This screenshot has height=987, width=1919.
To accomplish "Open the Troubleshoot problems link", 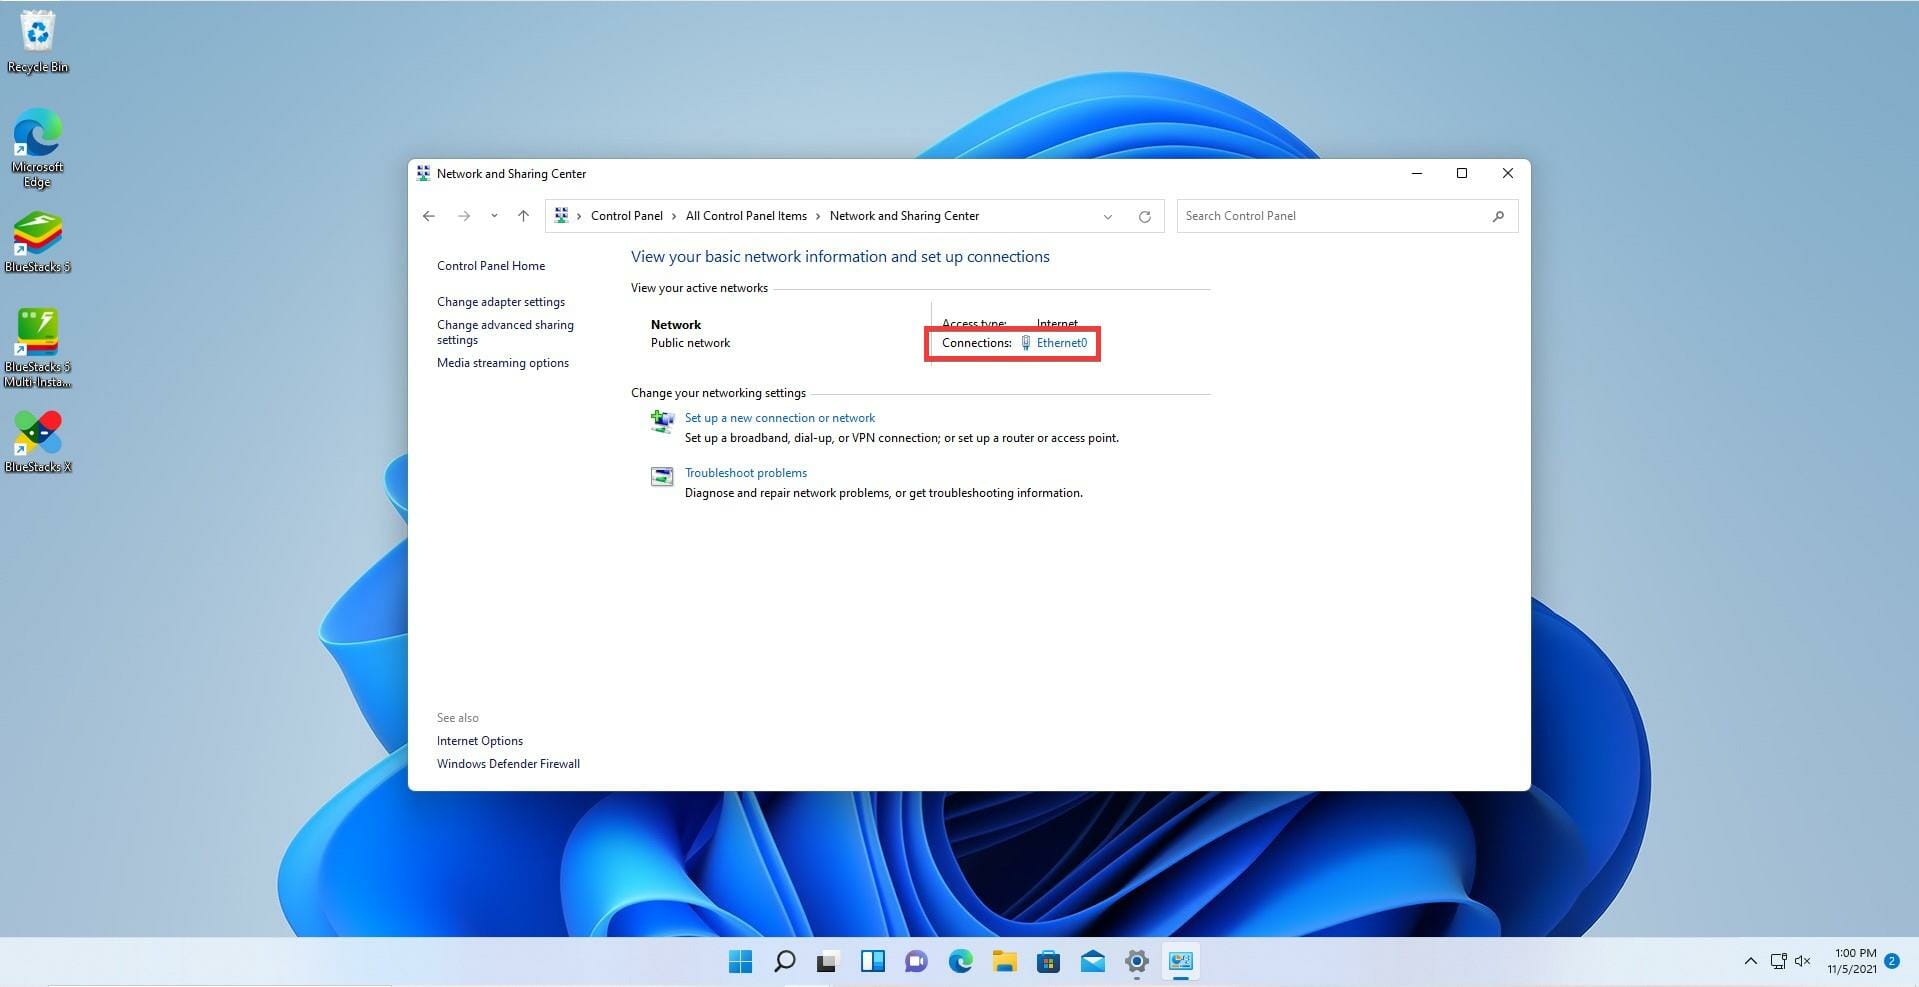I will point(746,473).
